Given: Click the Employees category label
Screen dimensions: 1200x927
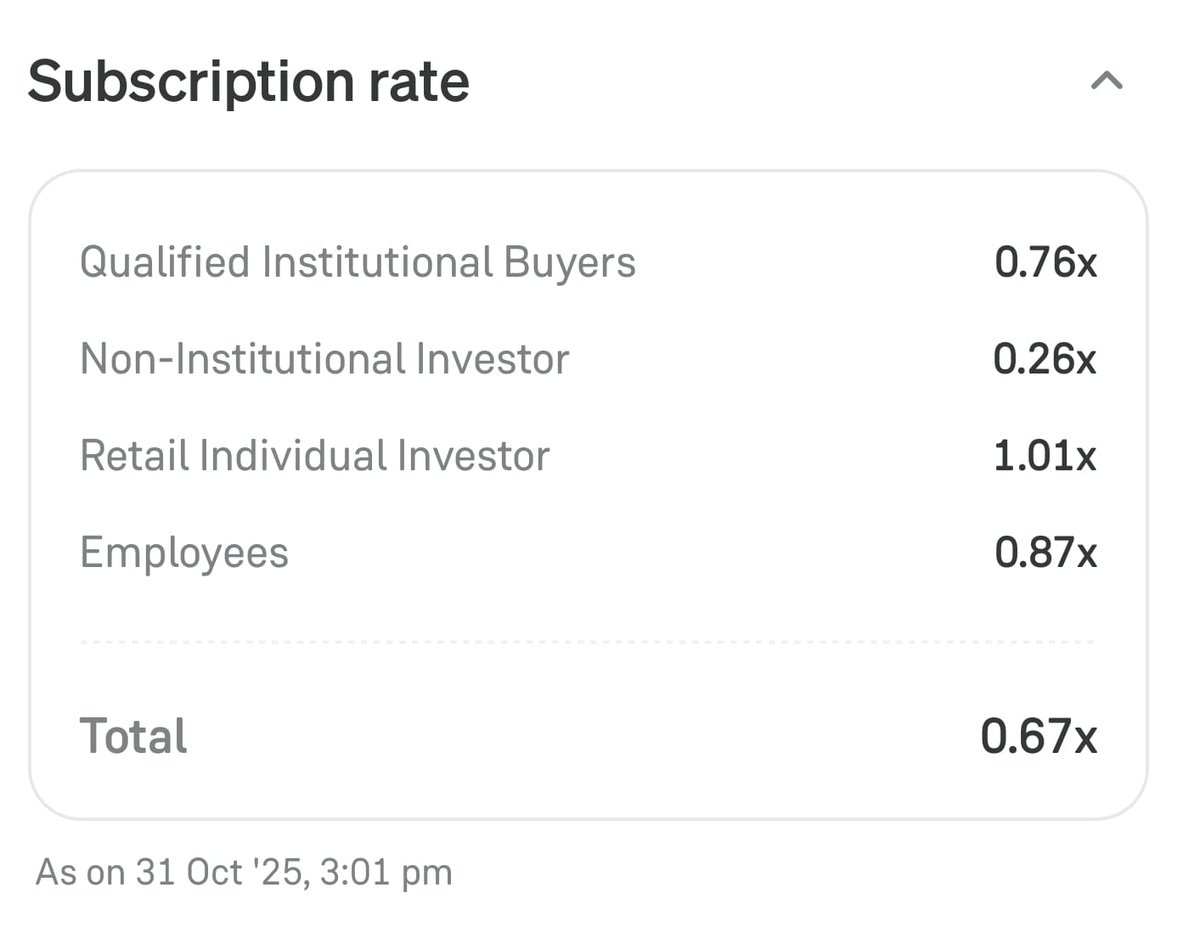Looking at the screenshot, I should (184, 553).
